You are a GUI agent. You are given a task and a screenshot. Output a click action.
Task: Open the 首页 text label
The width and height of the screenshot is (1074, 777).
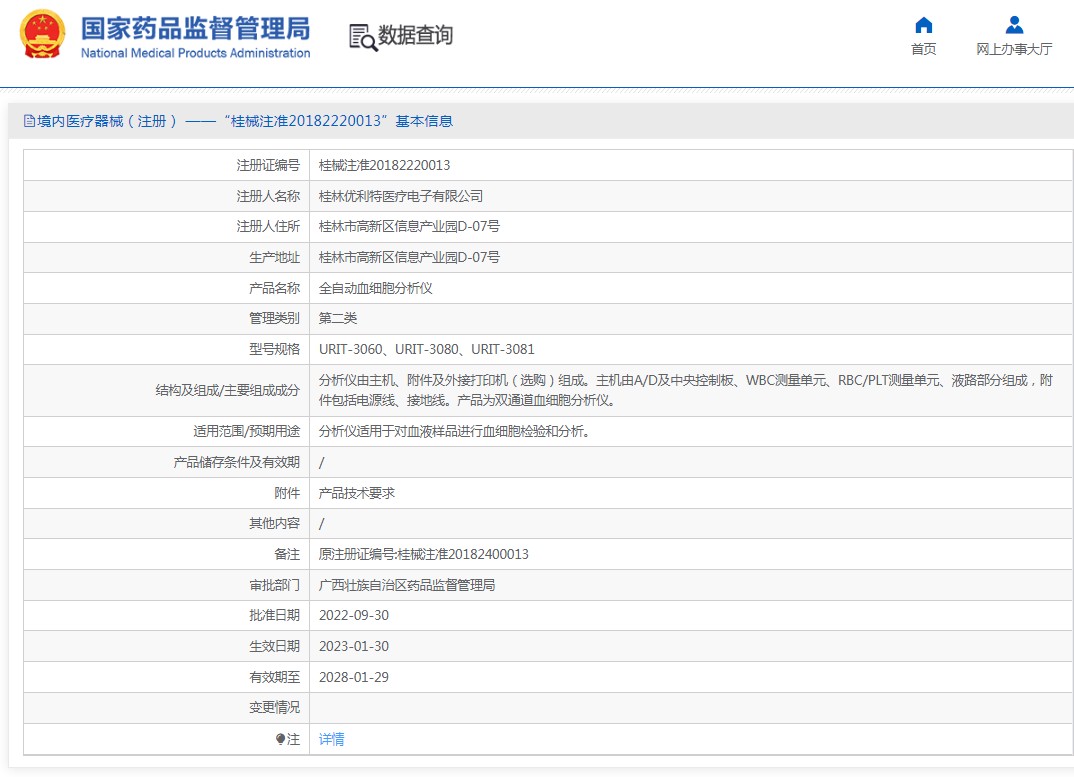tap(923, 50)
